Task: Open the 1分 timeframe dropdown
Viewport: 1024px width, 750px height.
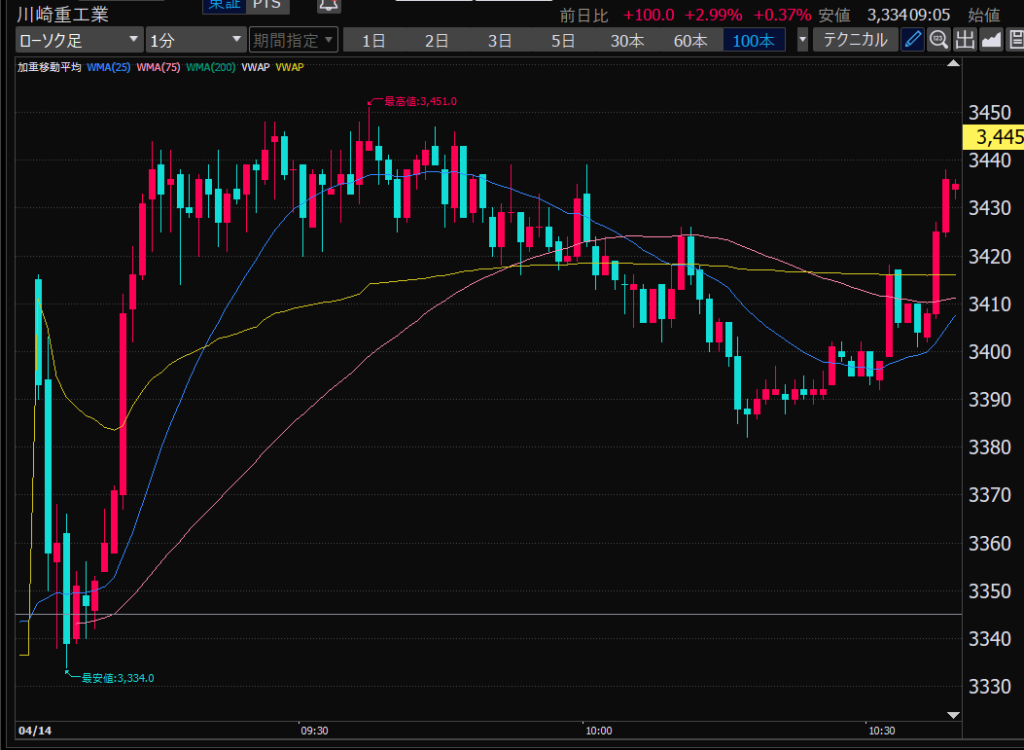Action: (195, 40)
